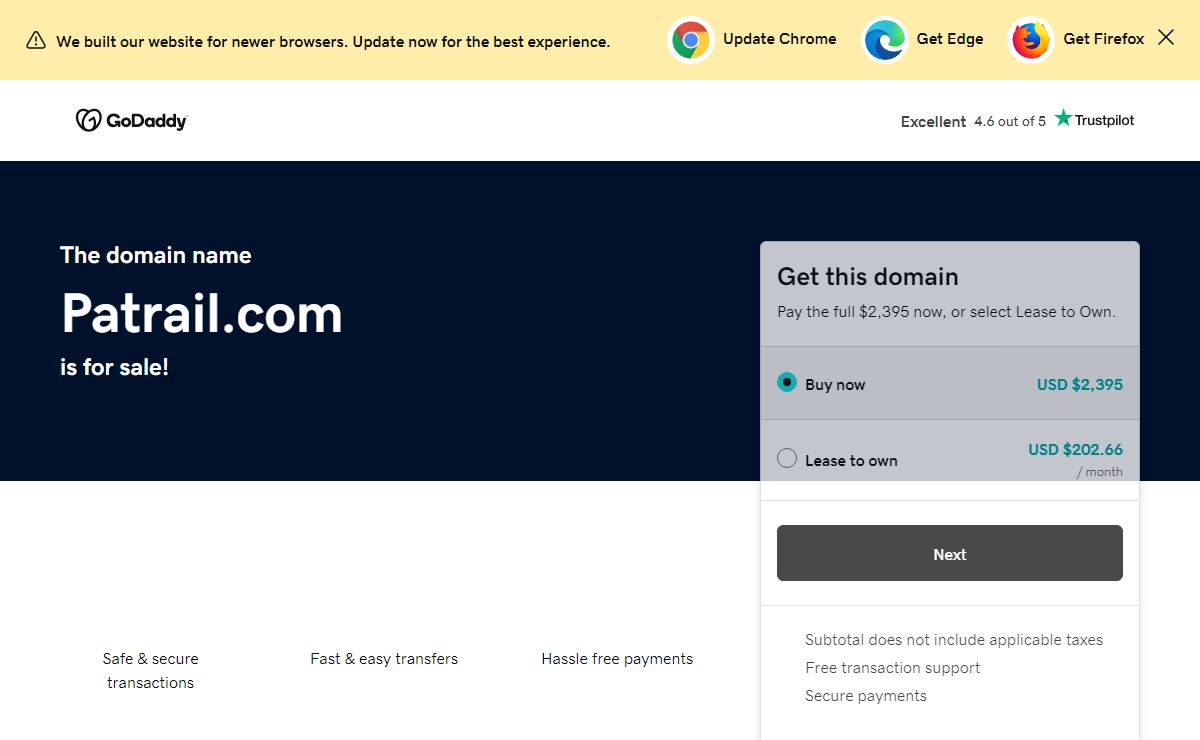Open the Get Firefox link
Viewport: 1200px width, 740px height.
click(1104, 39)
